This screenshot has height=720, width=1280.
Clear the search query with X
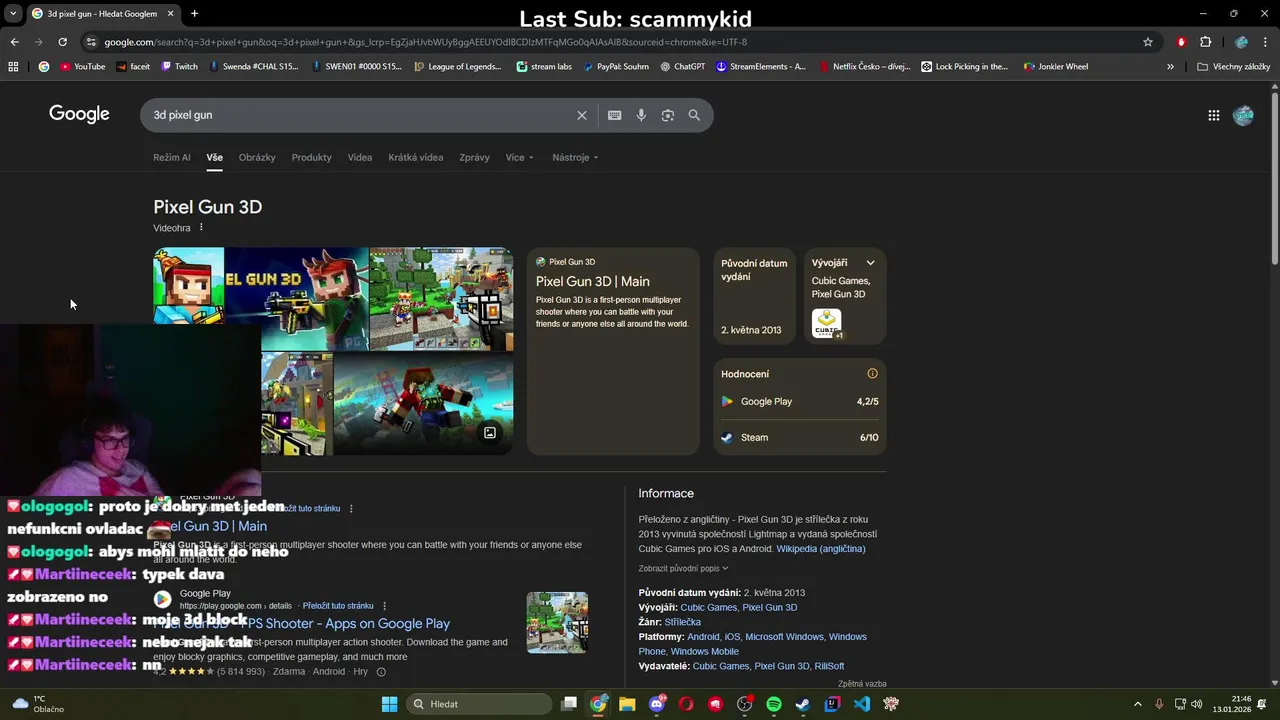(582, 115)
